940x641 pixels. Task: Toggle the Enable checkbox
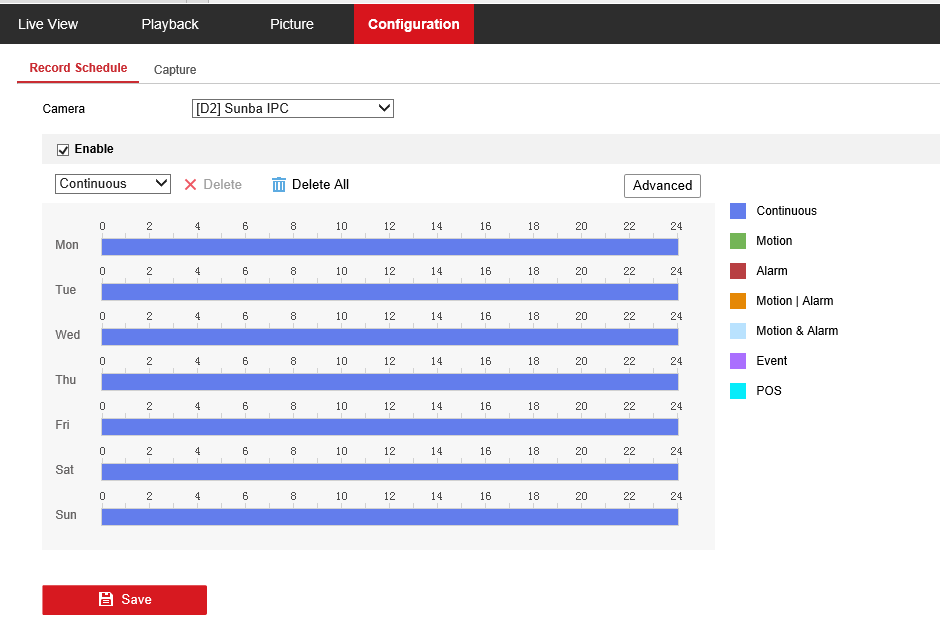63,149
